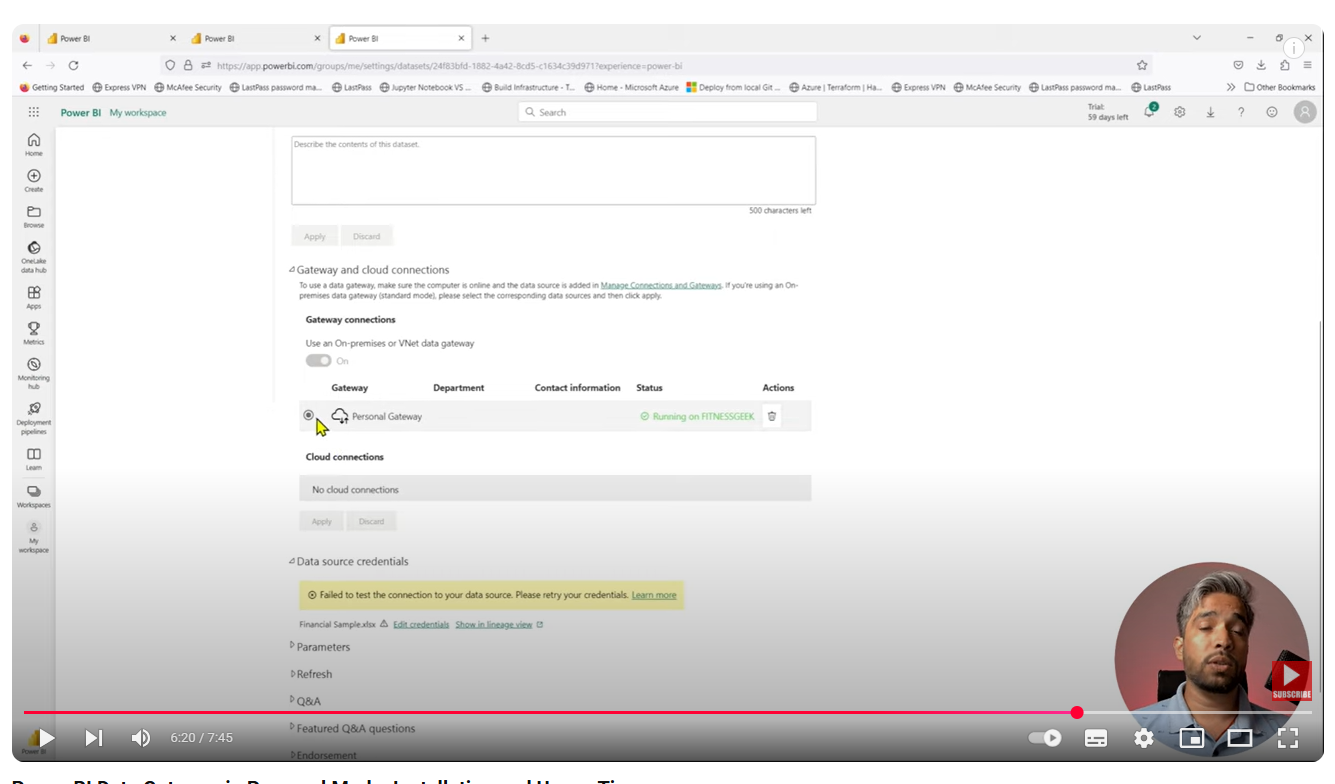Play the video
Viewport: 1335px width, 784px height.
45,738
